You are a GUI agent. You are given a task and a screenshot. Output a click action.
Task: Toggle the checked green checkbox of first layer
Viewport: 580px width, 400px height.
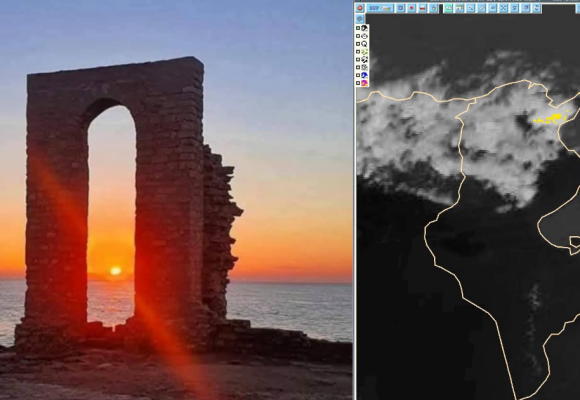pyautogui.click(x=358, y=28)
